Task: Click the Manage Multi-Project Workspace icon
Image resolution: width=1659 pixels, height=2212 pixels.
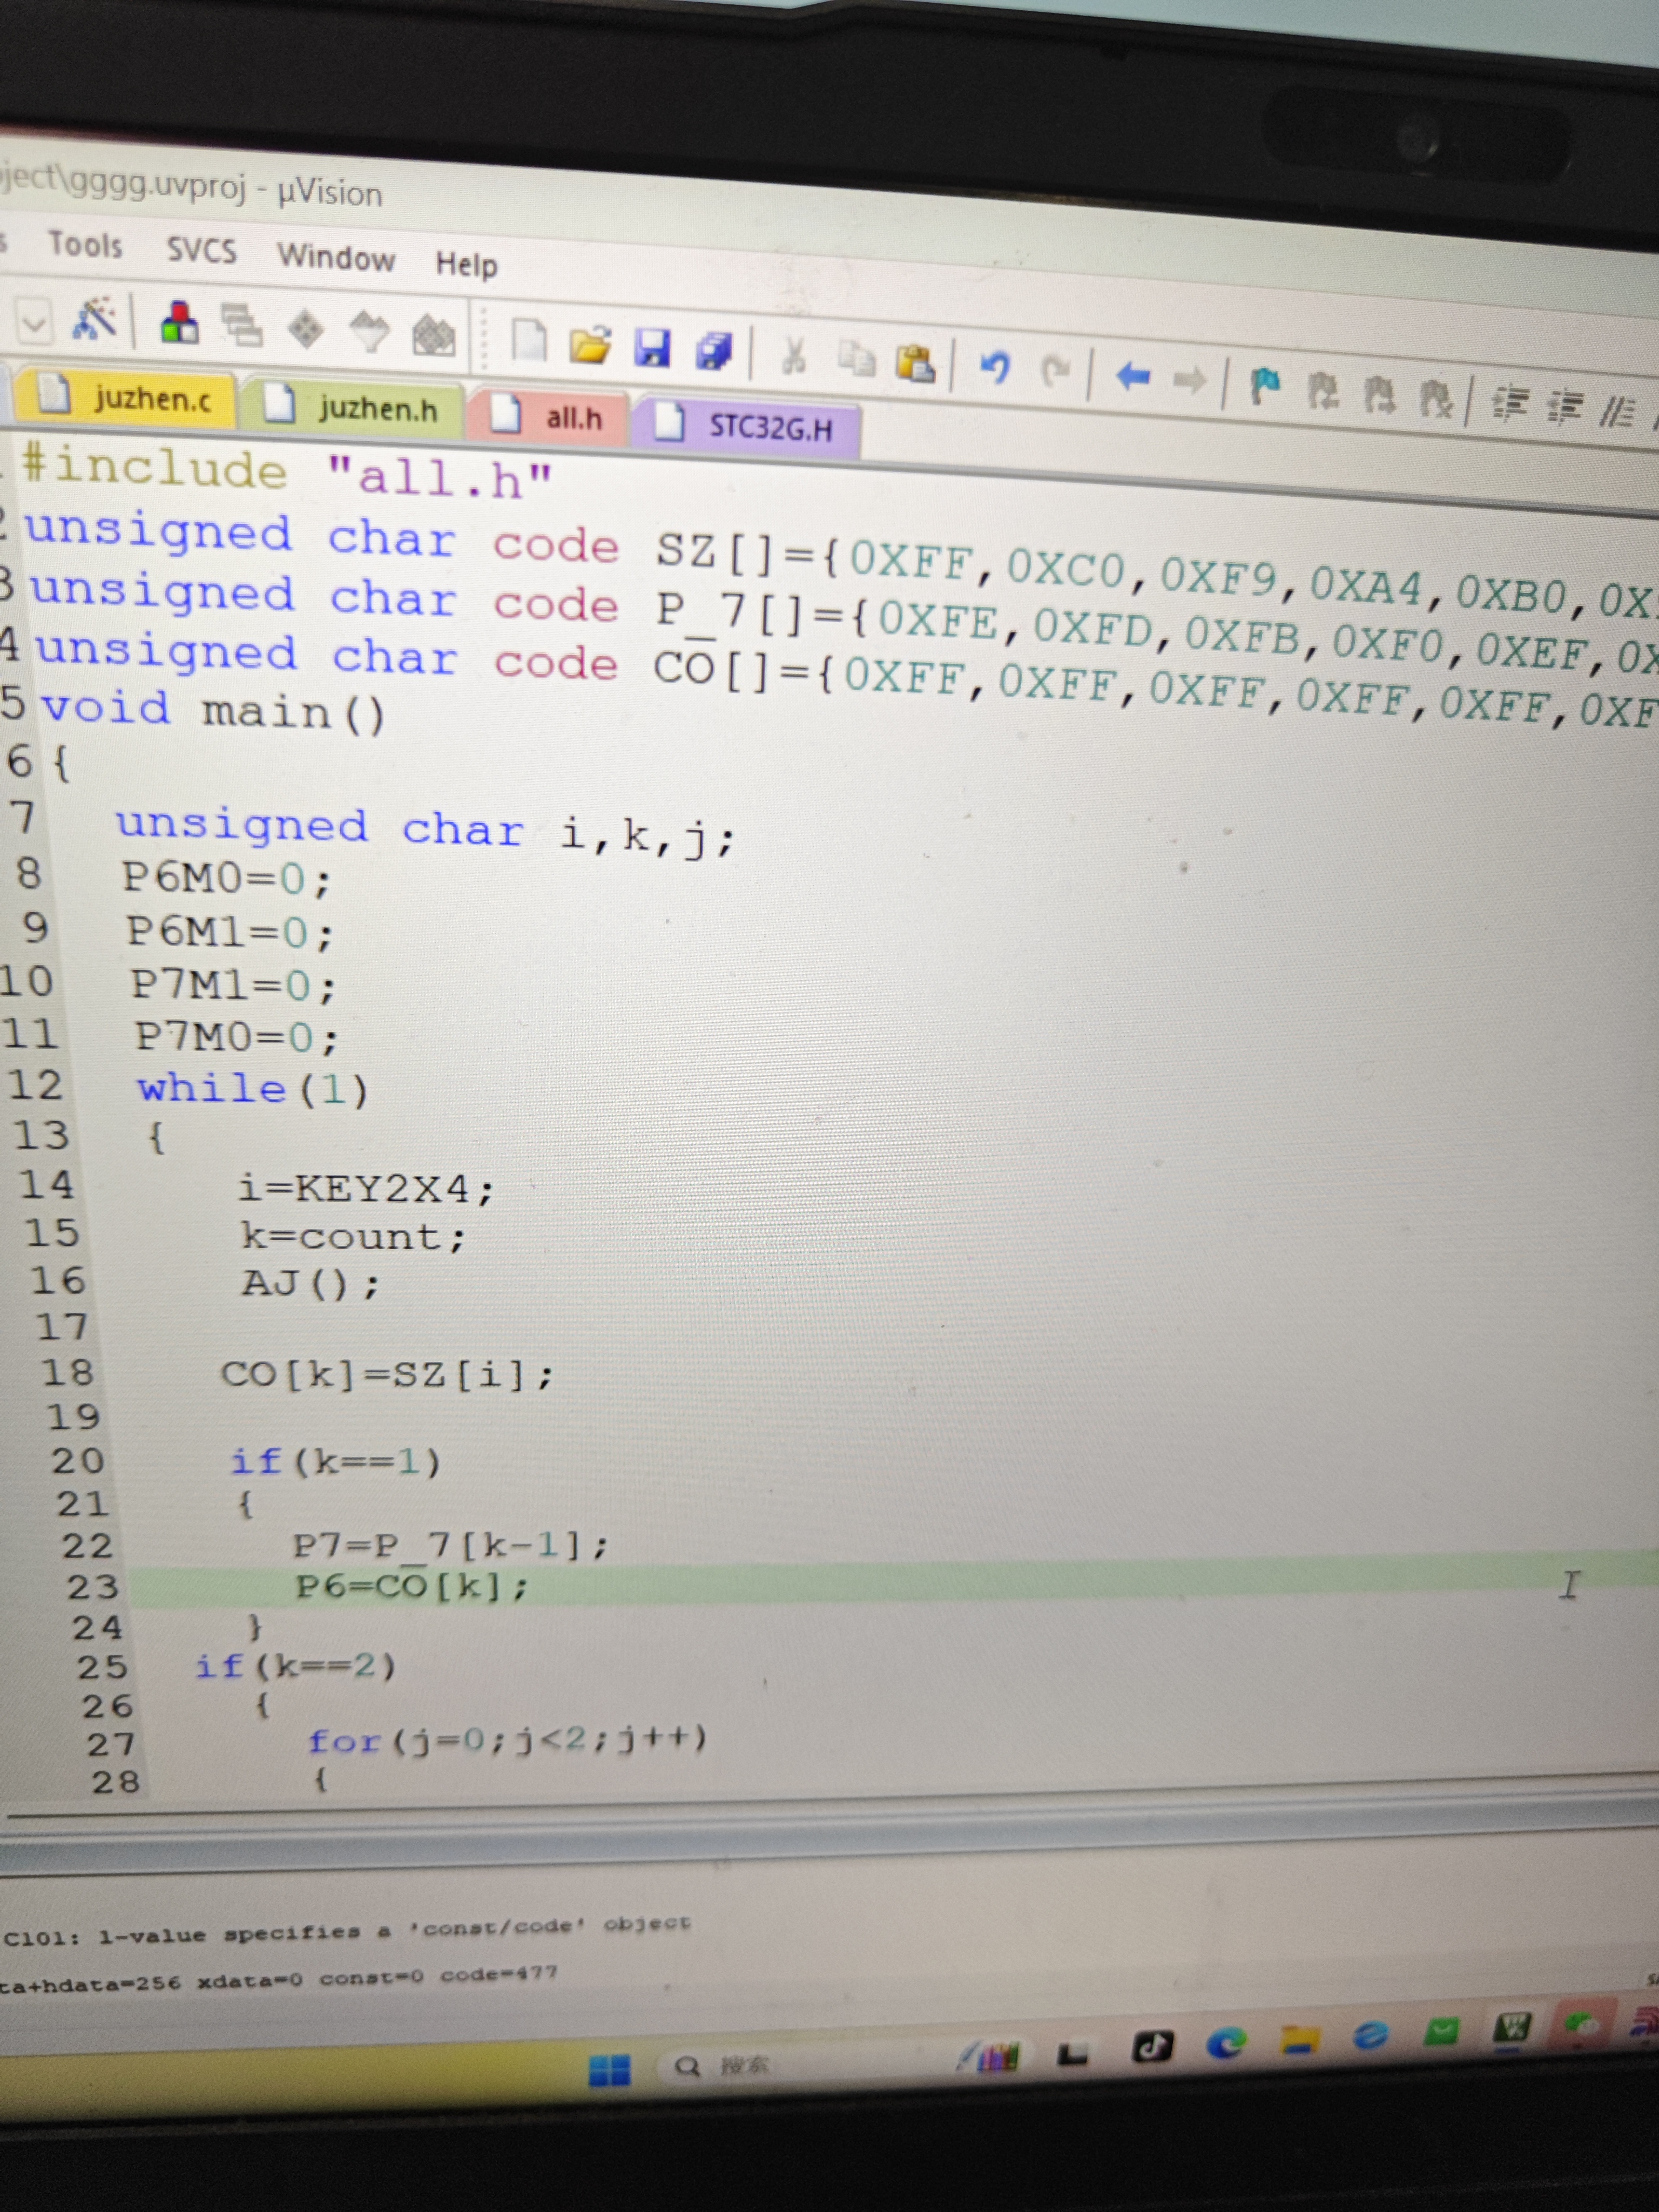Action: pyautogui.click(x=241, y=326)
